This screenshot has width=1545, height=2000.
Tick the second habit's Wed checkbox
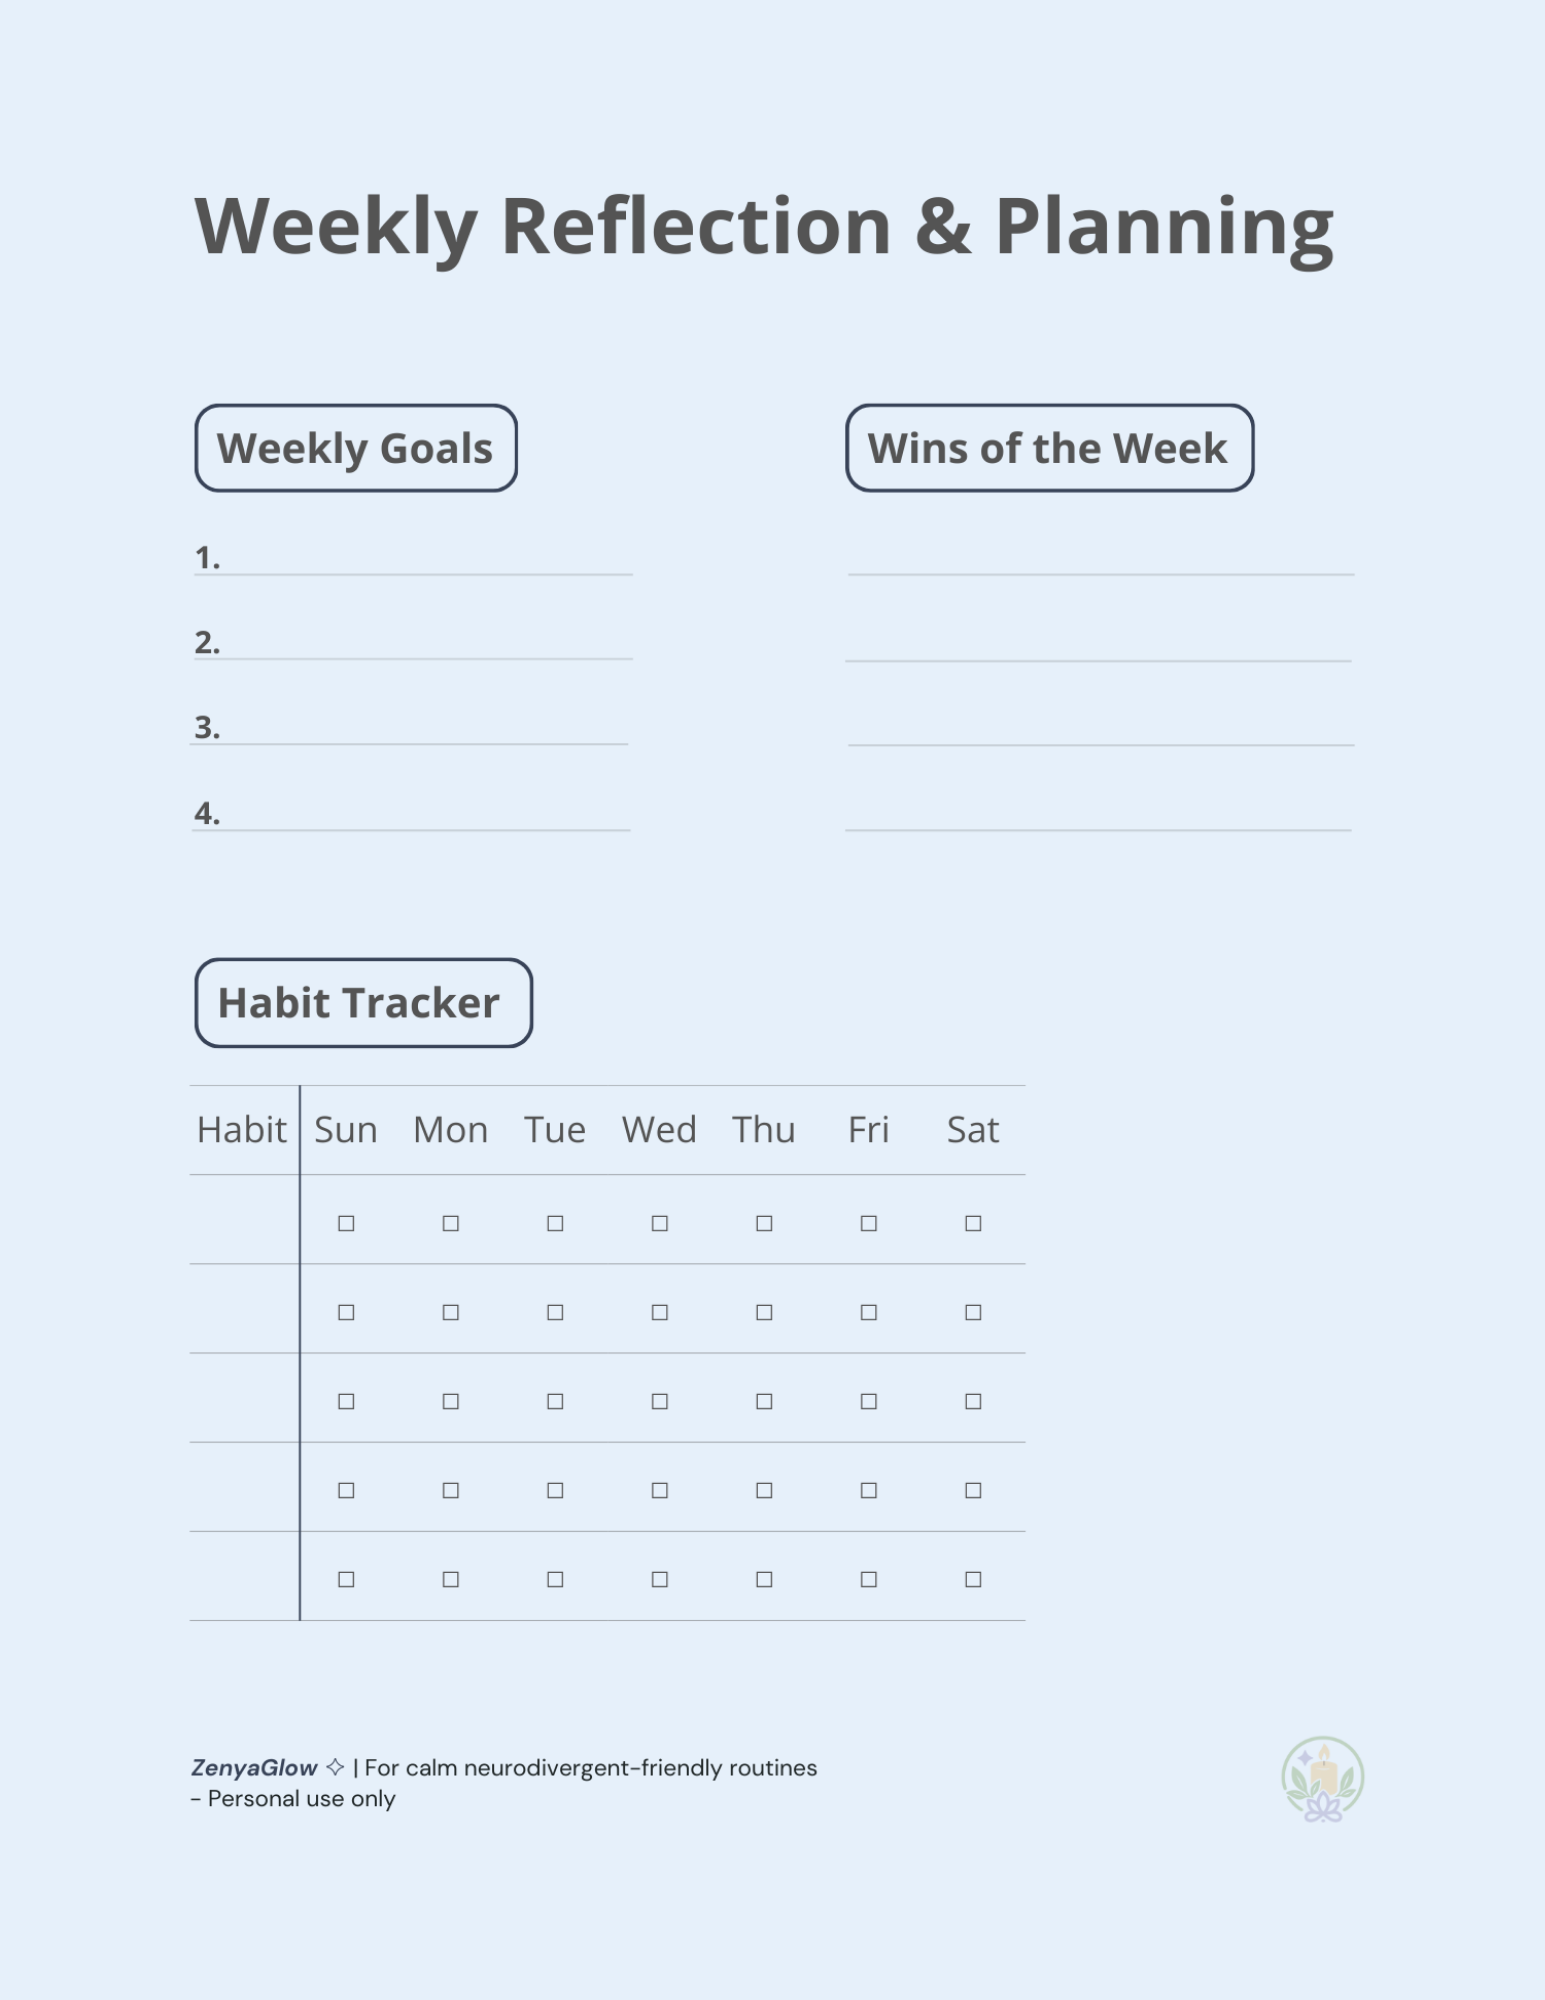tap(660, 1312)
